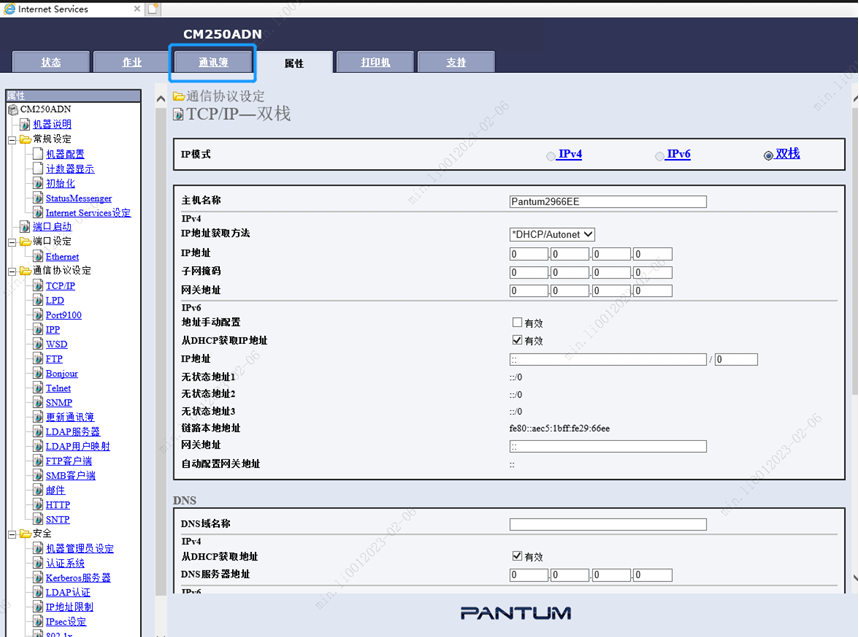Click the document icon beside 计数器显示
Image resolution: width=859 pixels, height=637 pixels.
pyautogui.click(x=38, y=168)
